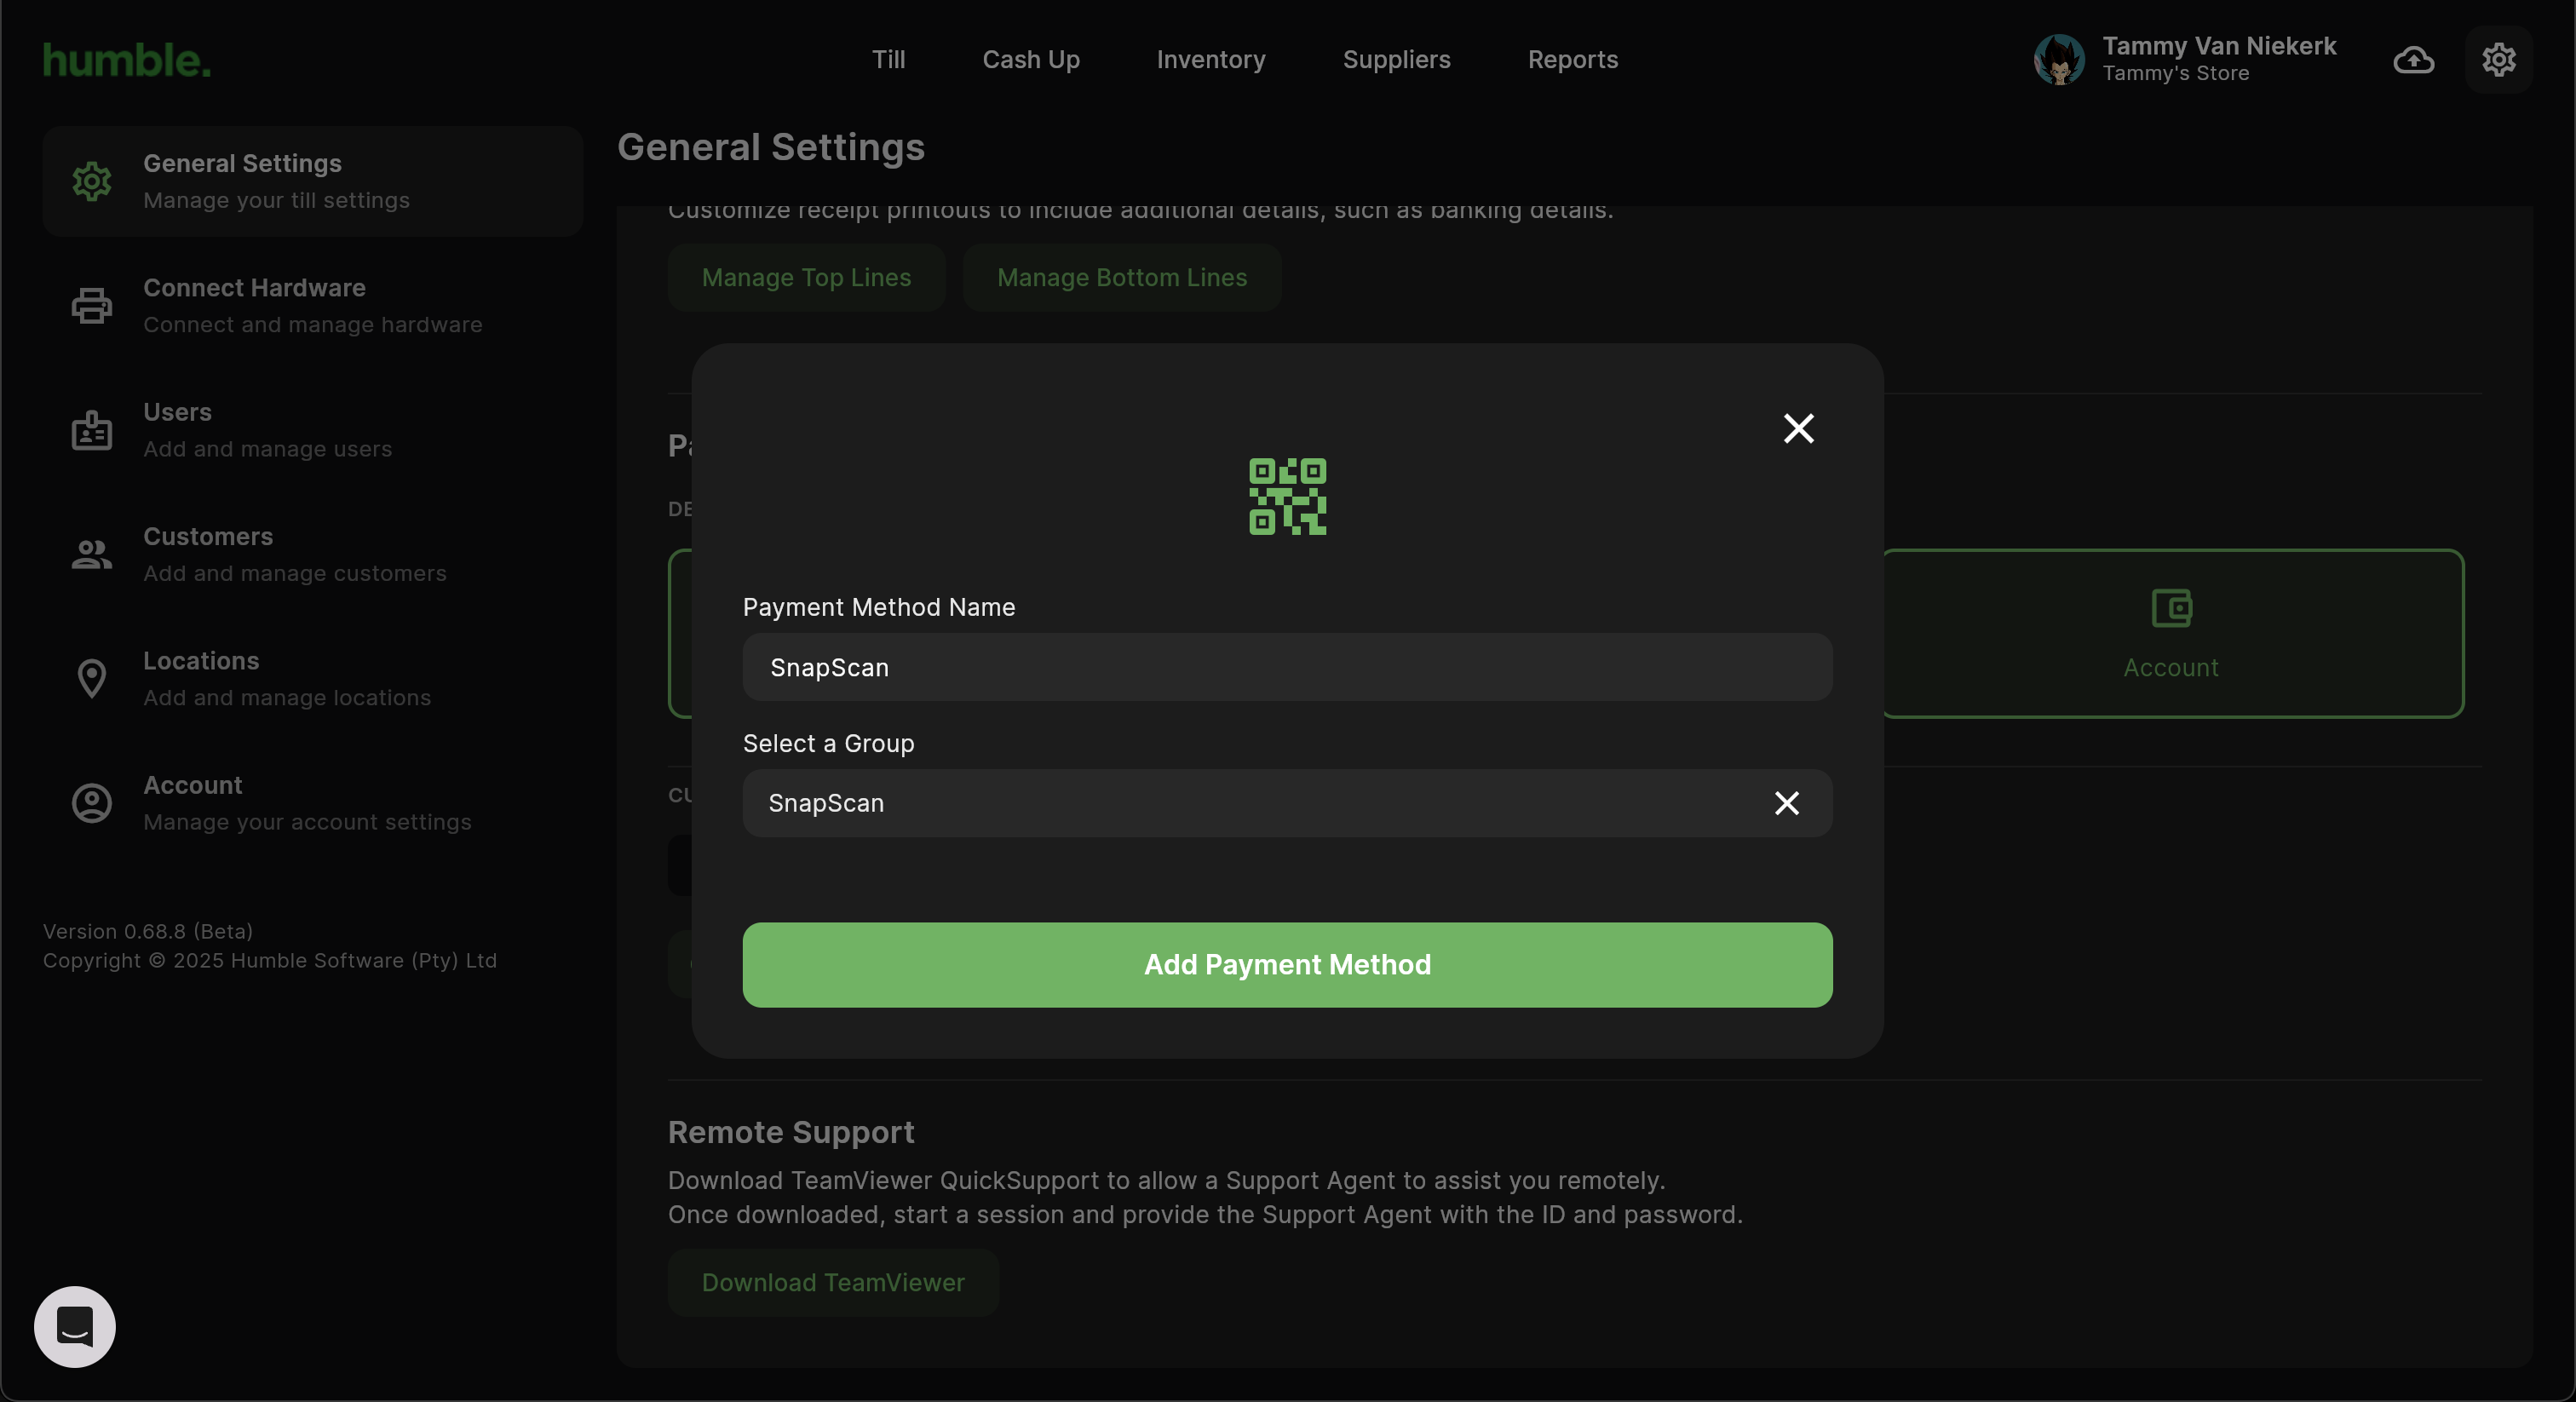This screenshot has height=1402, width=2576.
Task: Open Users settings
Action: [x=312, y=430]
